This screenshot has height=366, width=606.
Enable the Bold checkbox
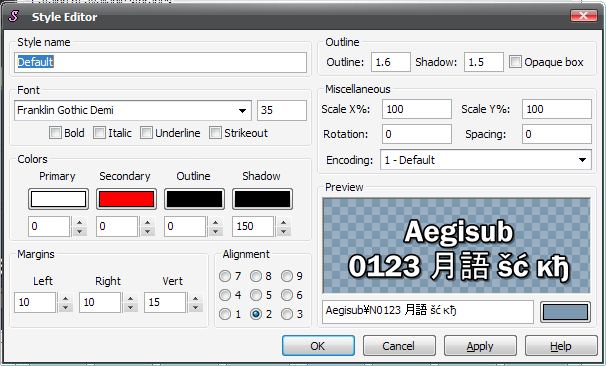[55, 133]
